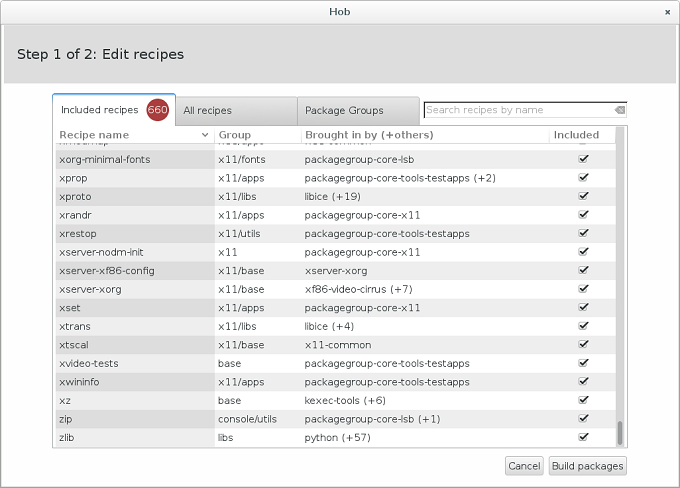Sort by Recipe name column arrow

coord(205,135)
